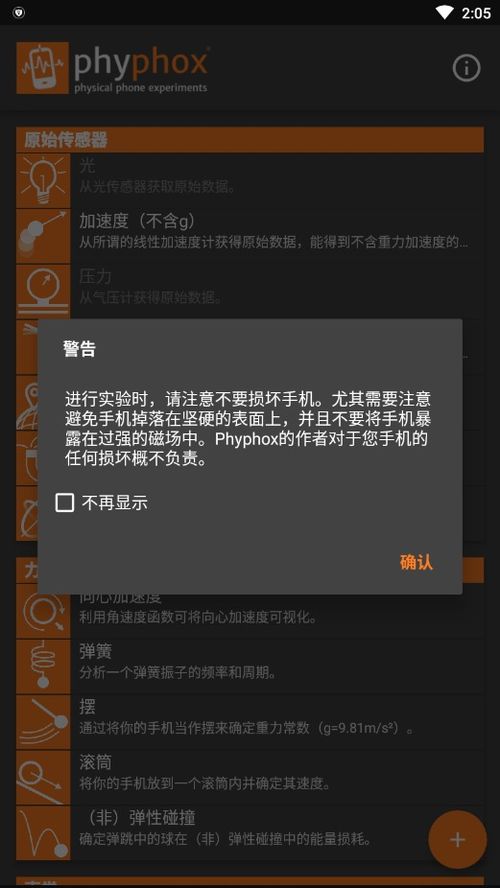Image resolution: width=500 pixels, height=888 pixels.
Task: Check the Wi-Fi status bar icon
Action: (x=445, y=12)
